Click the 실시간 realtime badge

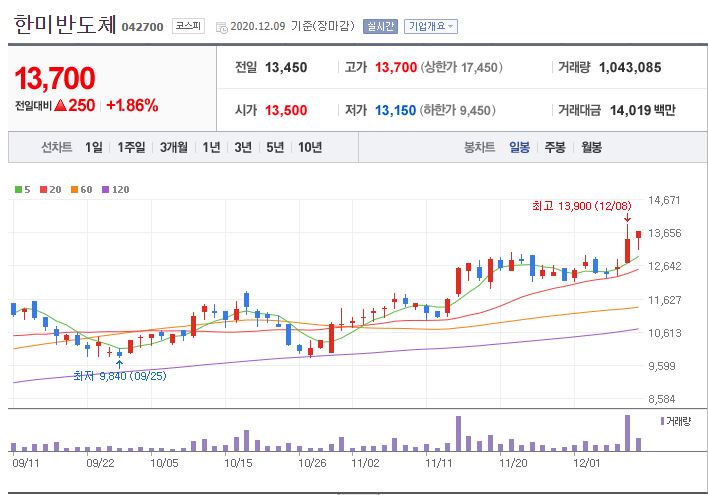380,26
